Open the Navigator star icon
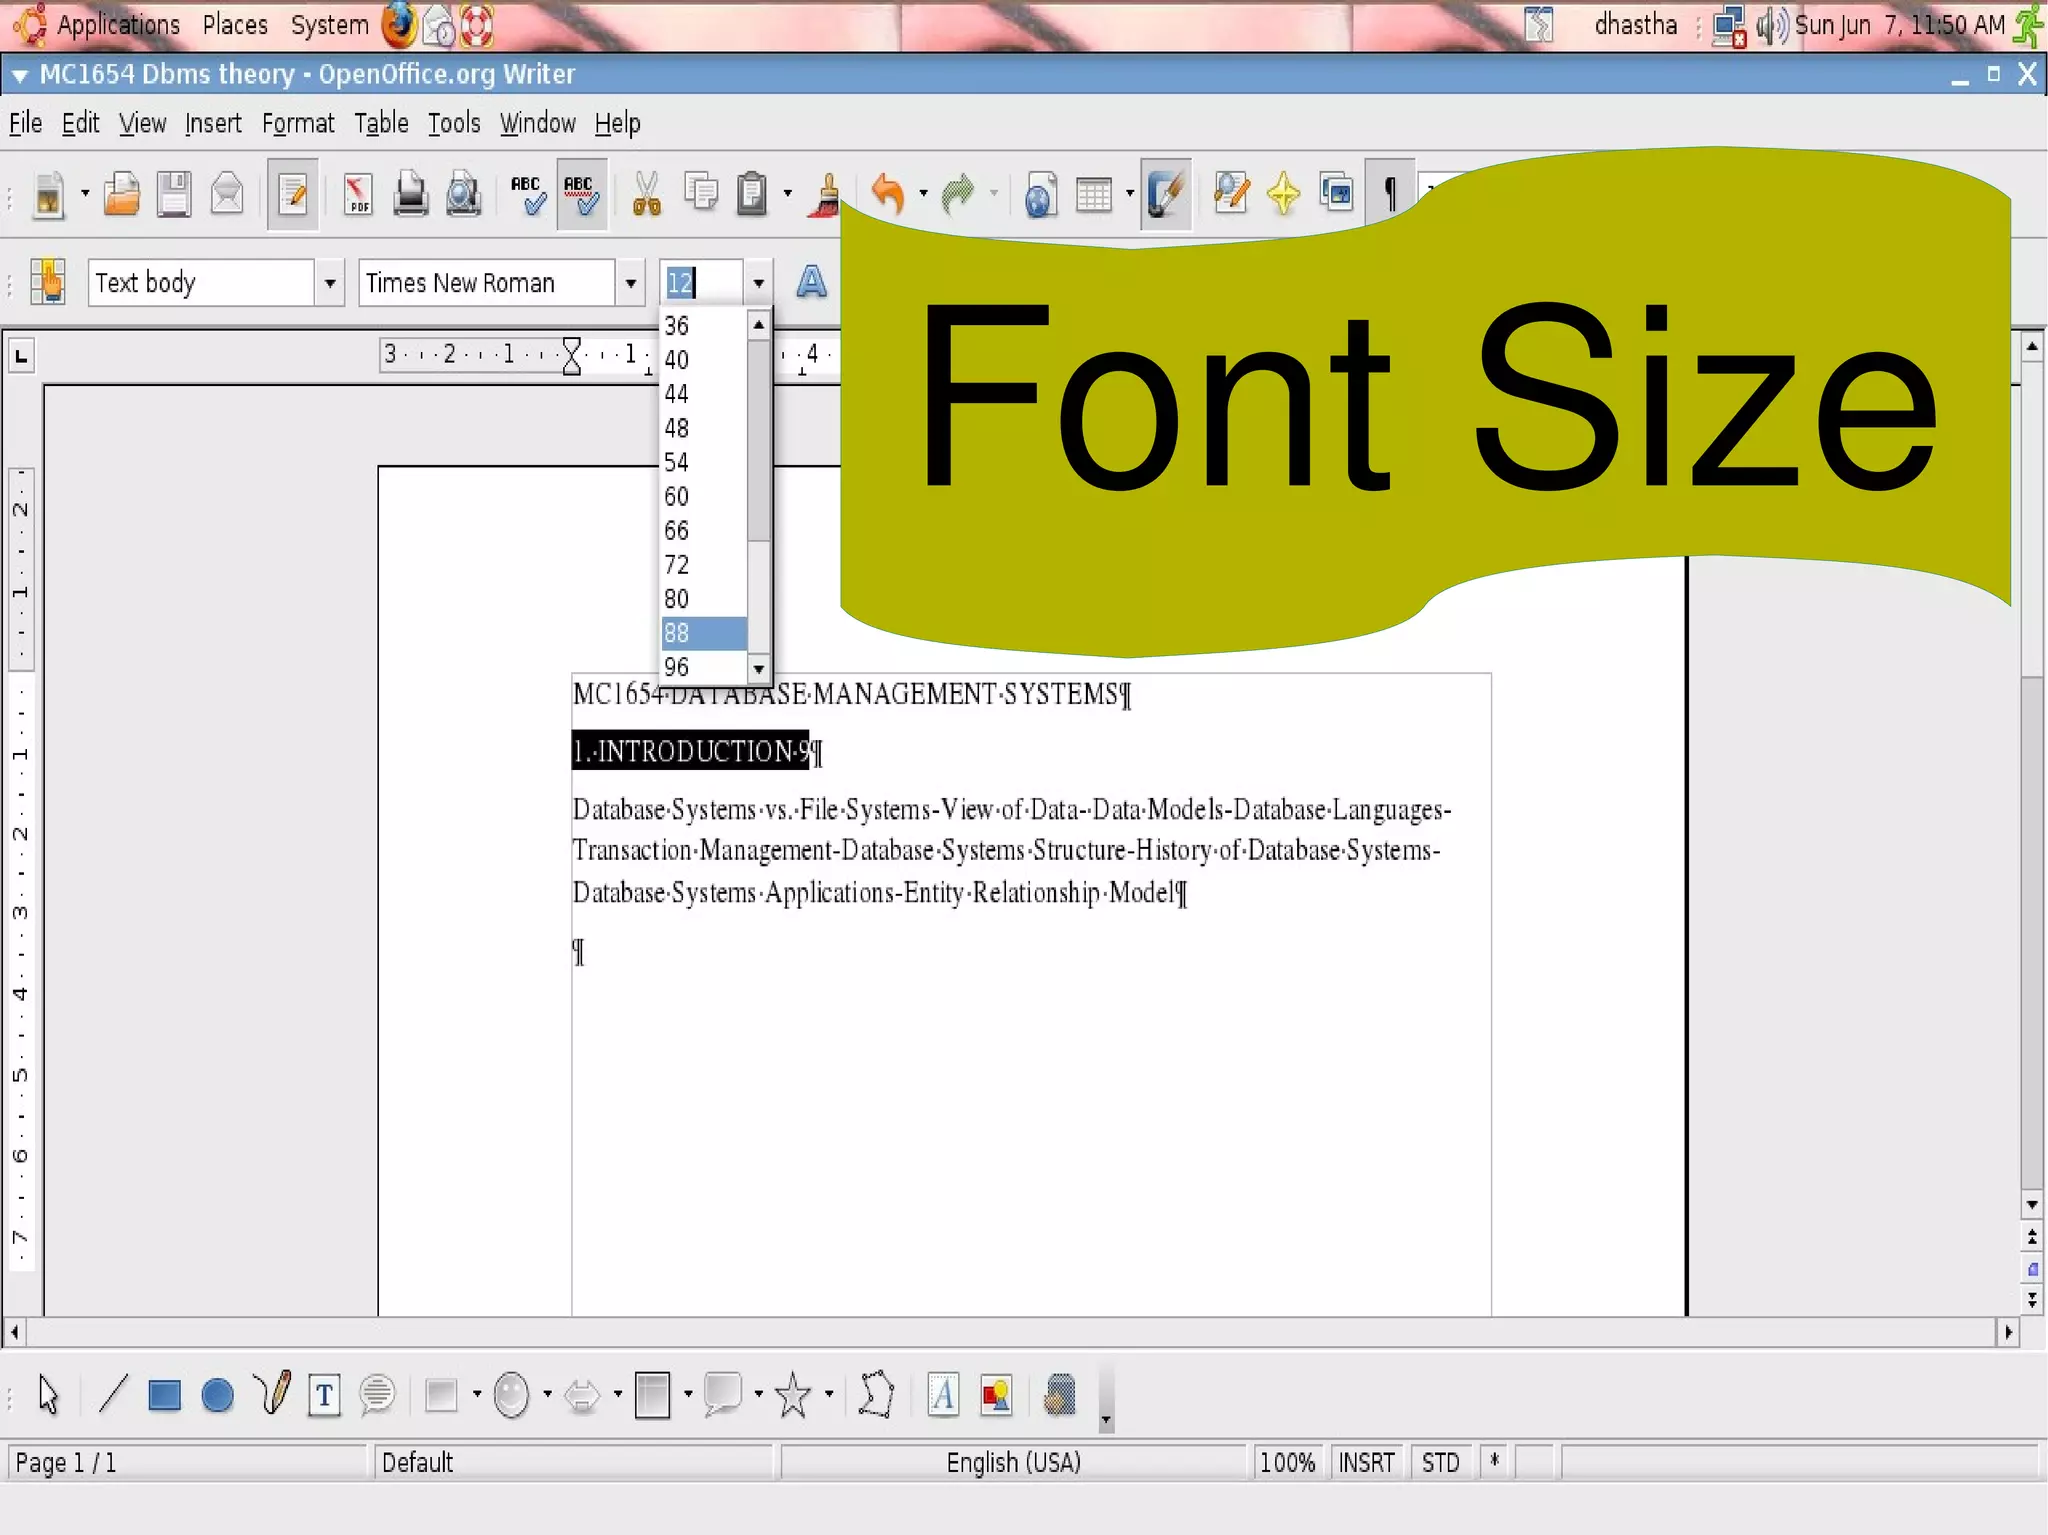2048x1535 pixels. tap(1283, 194)
